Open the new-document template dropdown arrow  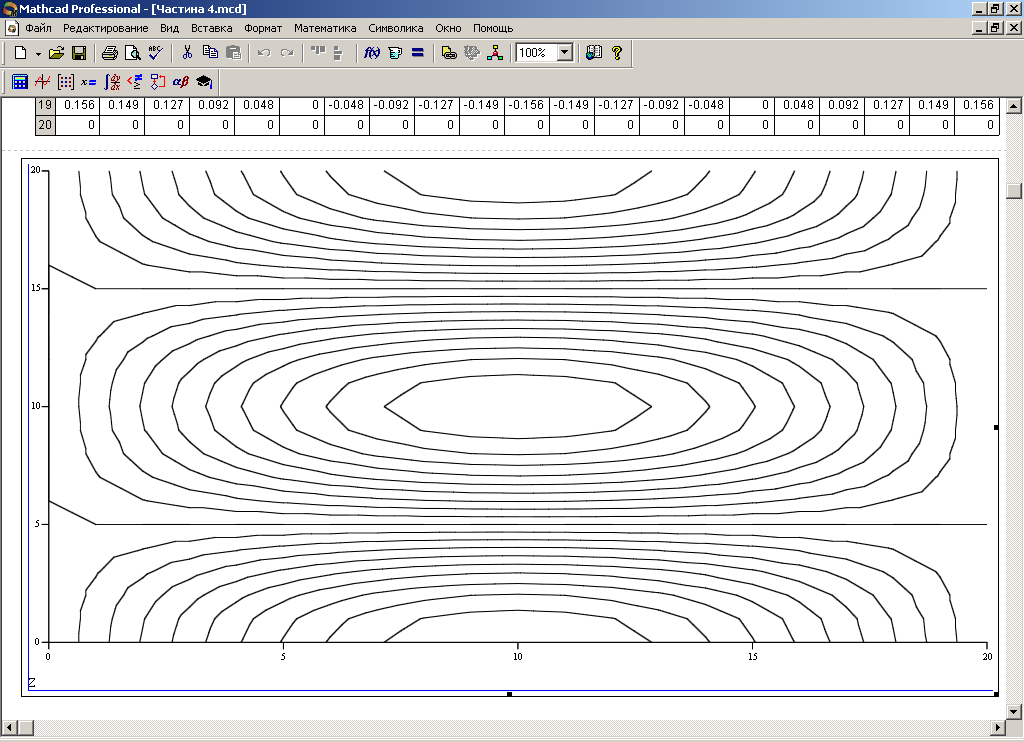[x=38, y=54]
